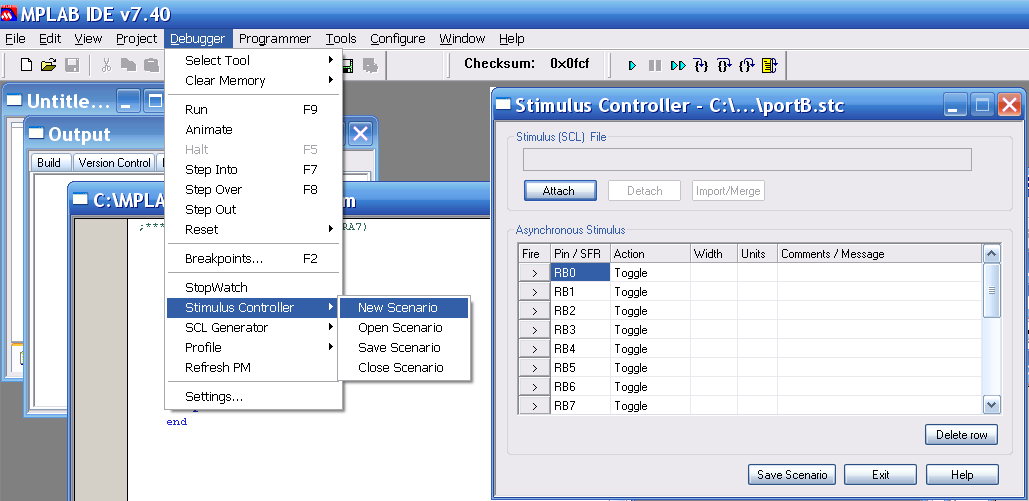Expand the SCL Generator submenu
1029x501 pixels.
(253, 328)
